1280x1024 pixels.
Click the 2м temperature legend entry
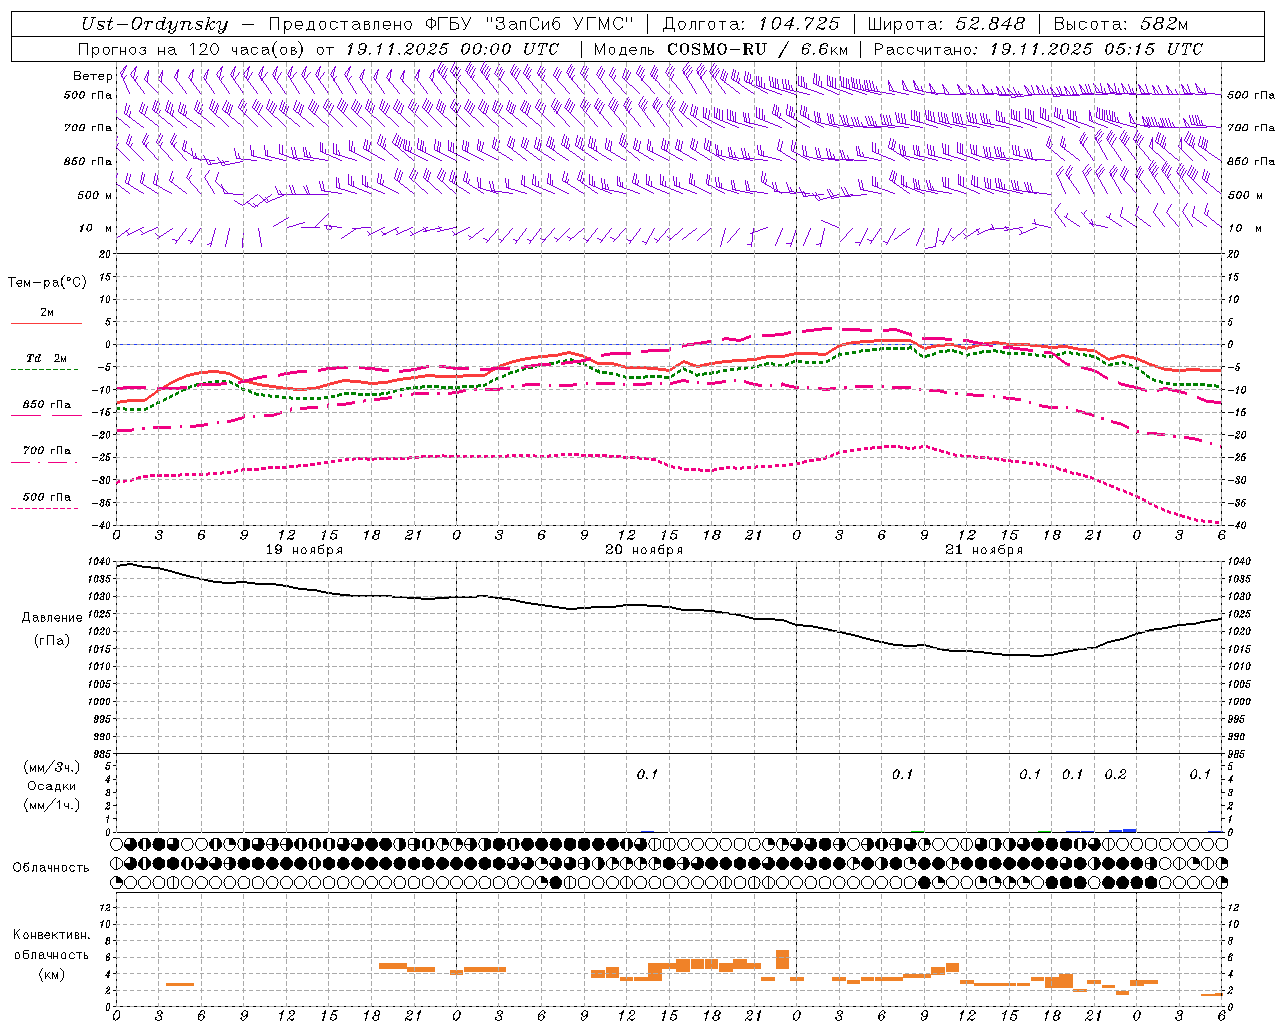(47, 312)
